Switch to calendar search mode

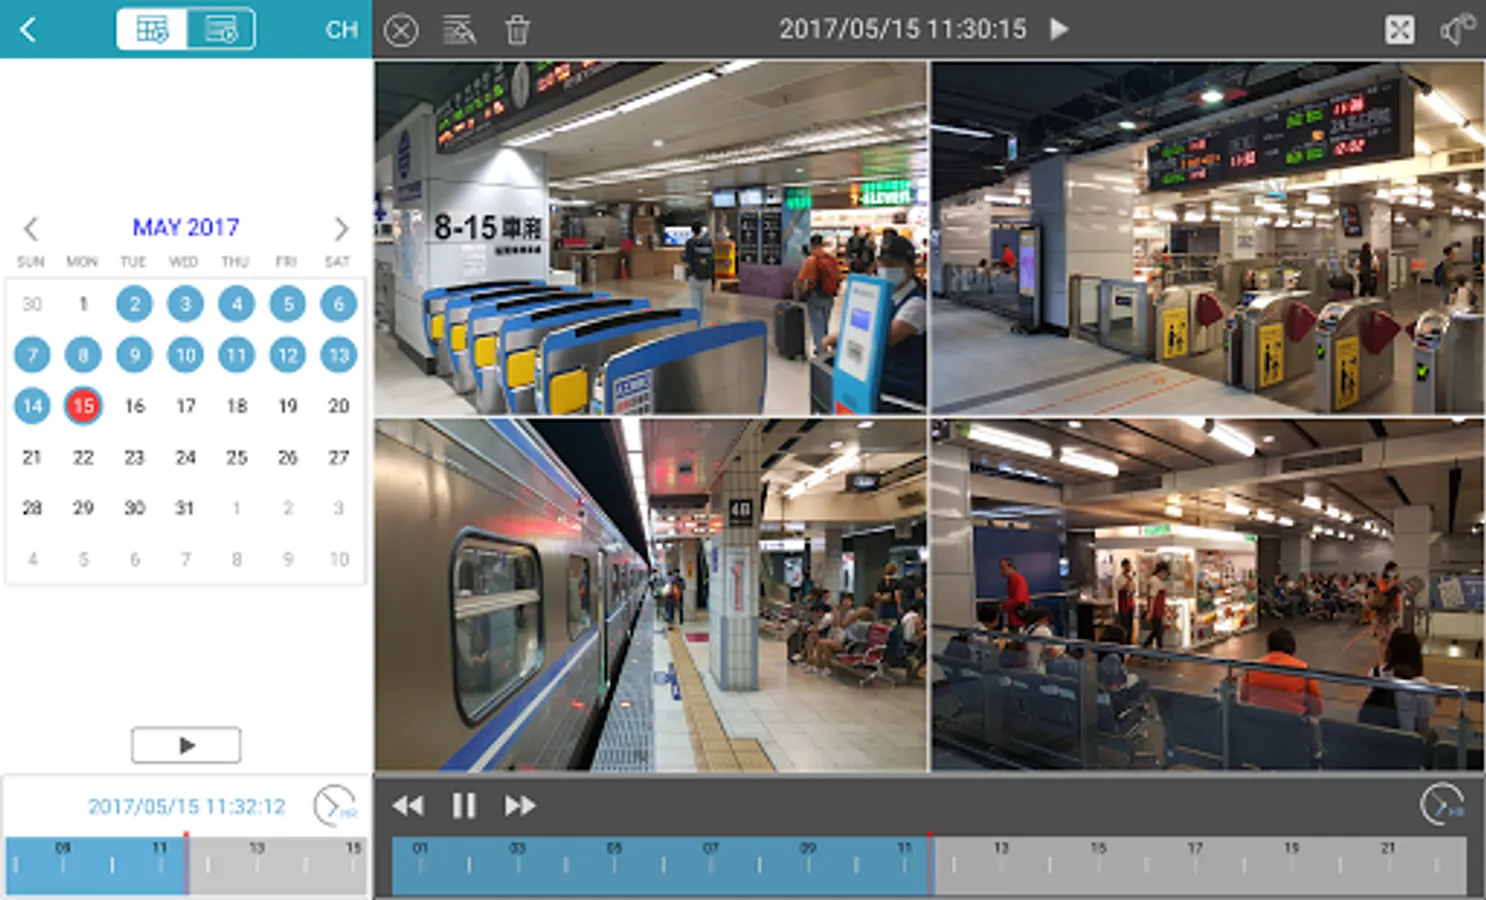(x=152, y=30)
